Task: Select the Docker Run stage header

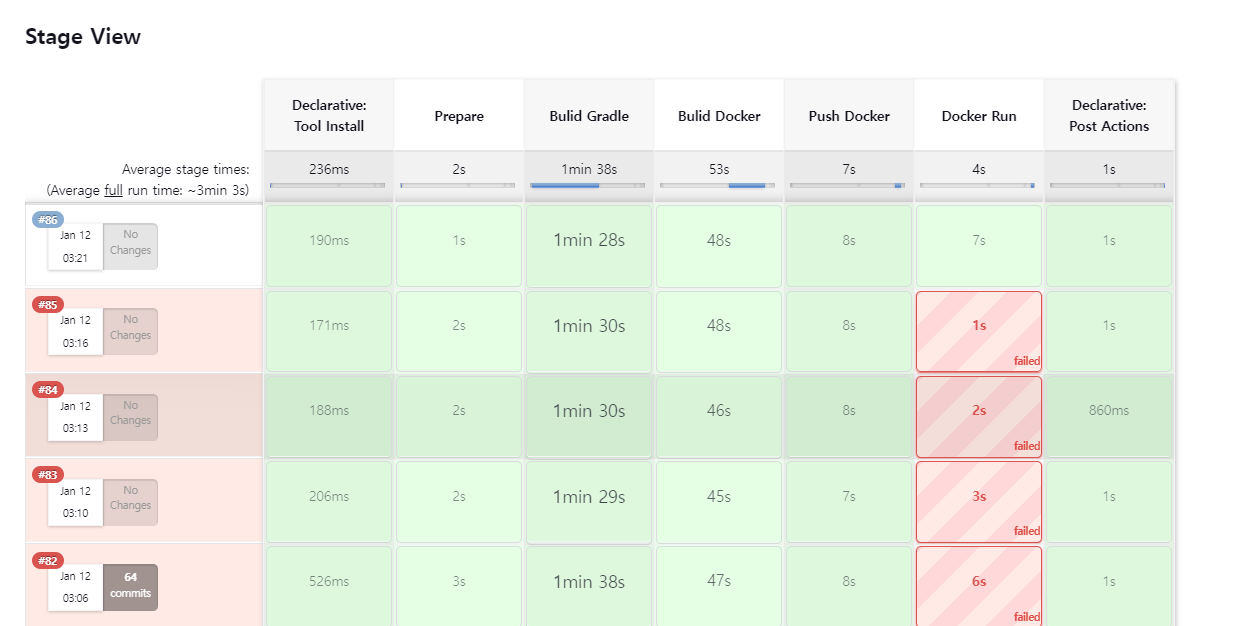Action: tap(978, 115)
